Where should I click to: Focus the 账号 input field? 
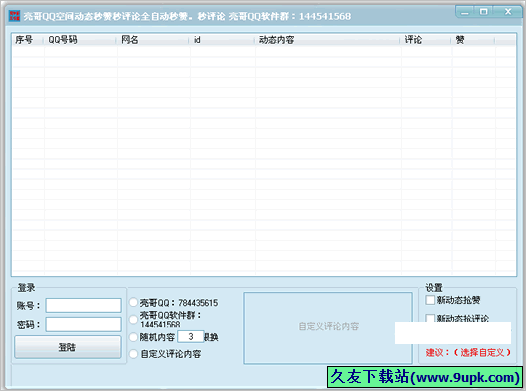pos(84,305)
